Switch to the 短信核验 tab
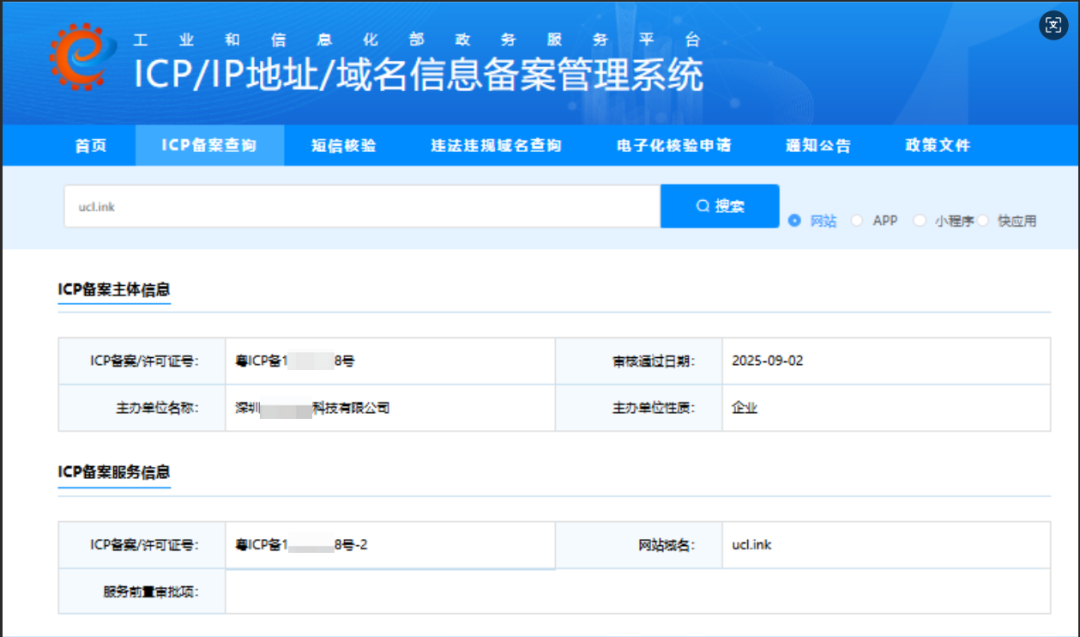This screenshot has height=637, width=1080. [x=343, y=146]
